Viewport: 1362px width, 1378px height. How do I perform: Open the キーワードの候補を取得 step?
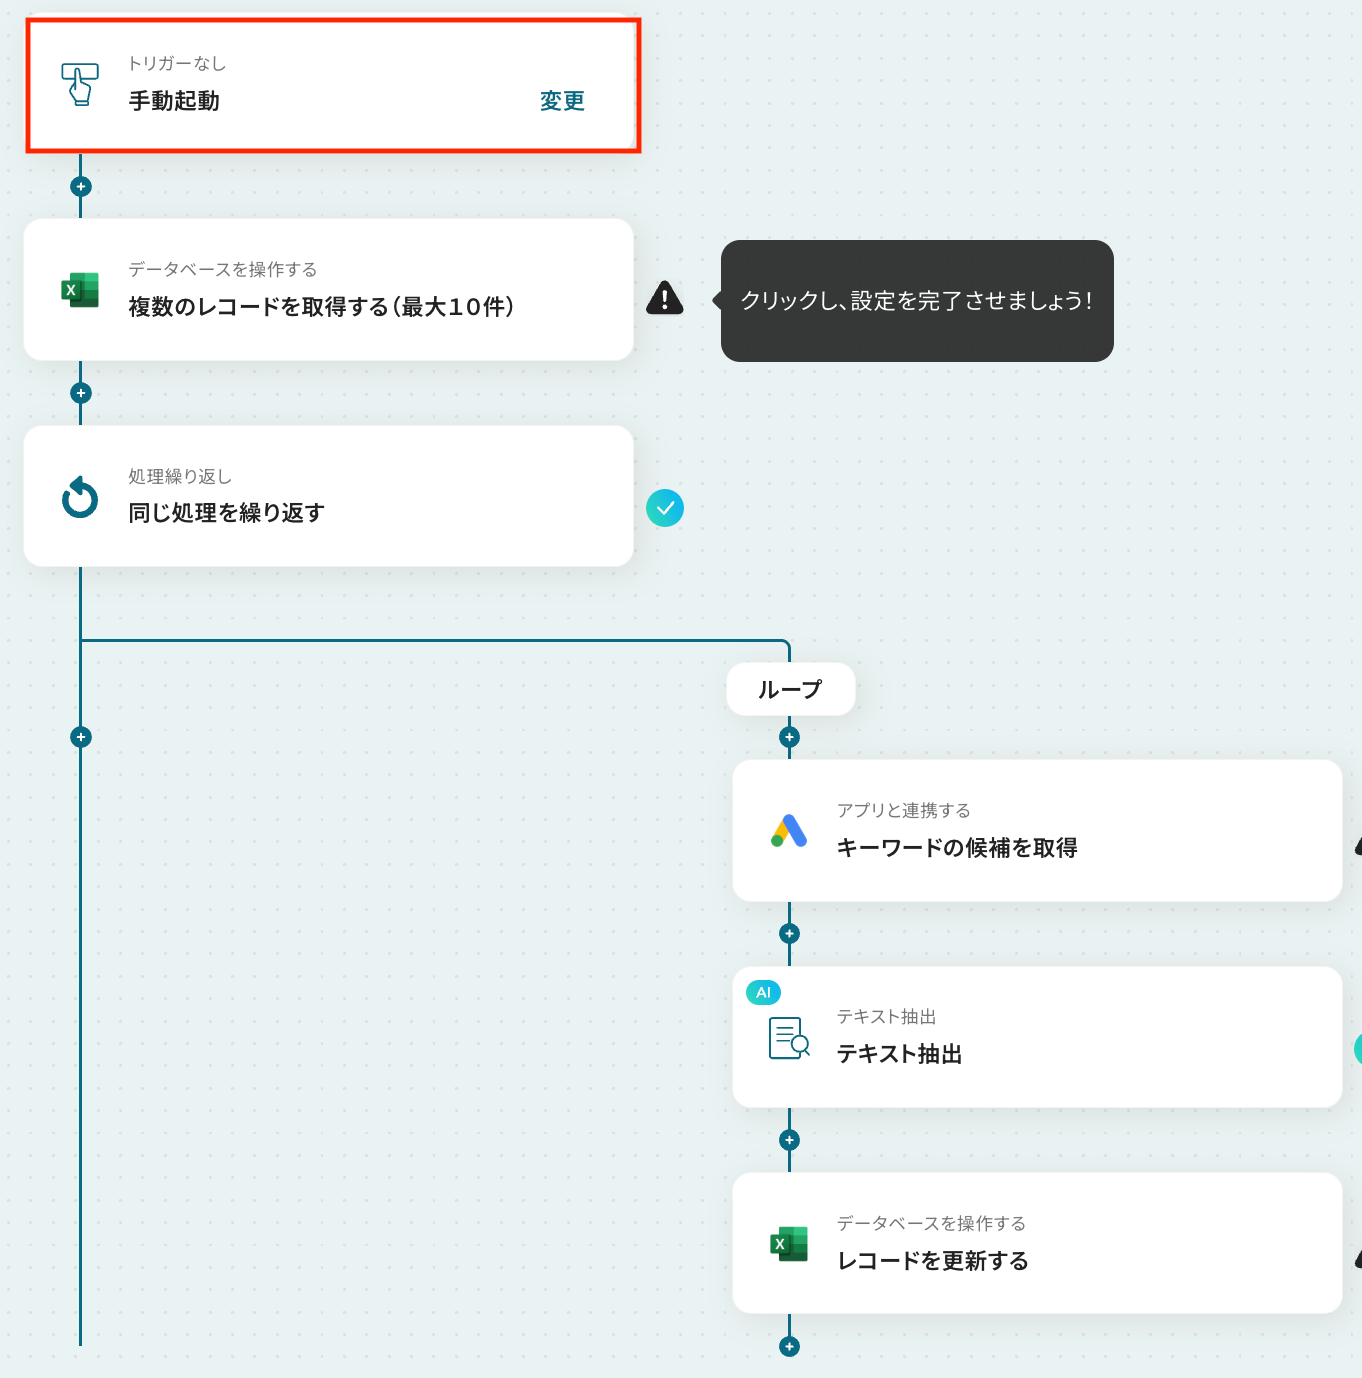click(x=1037, y=830)
